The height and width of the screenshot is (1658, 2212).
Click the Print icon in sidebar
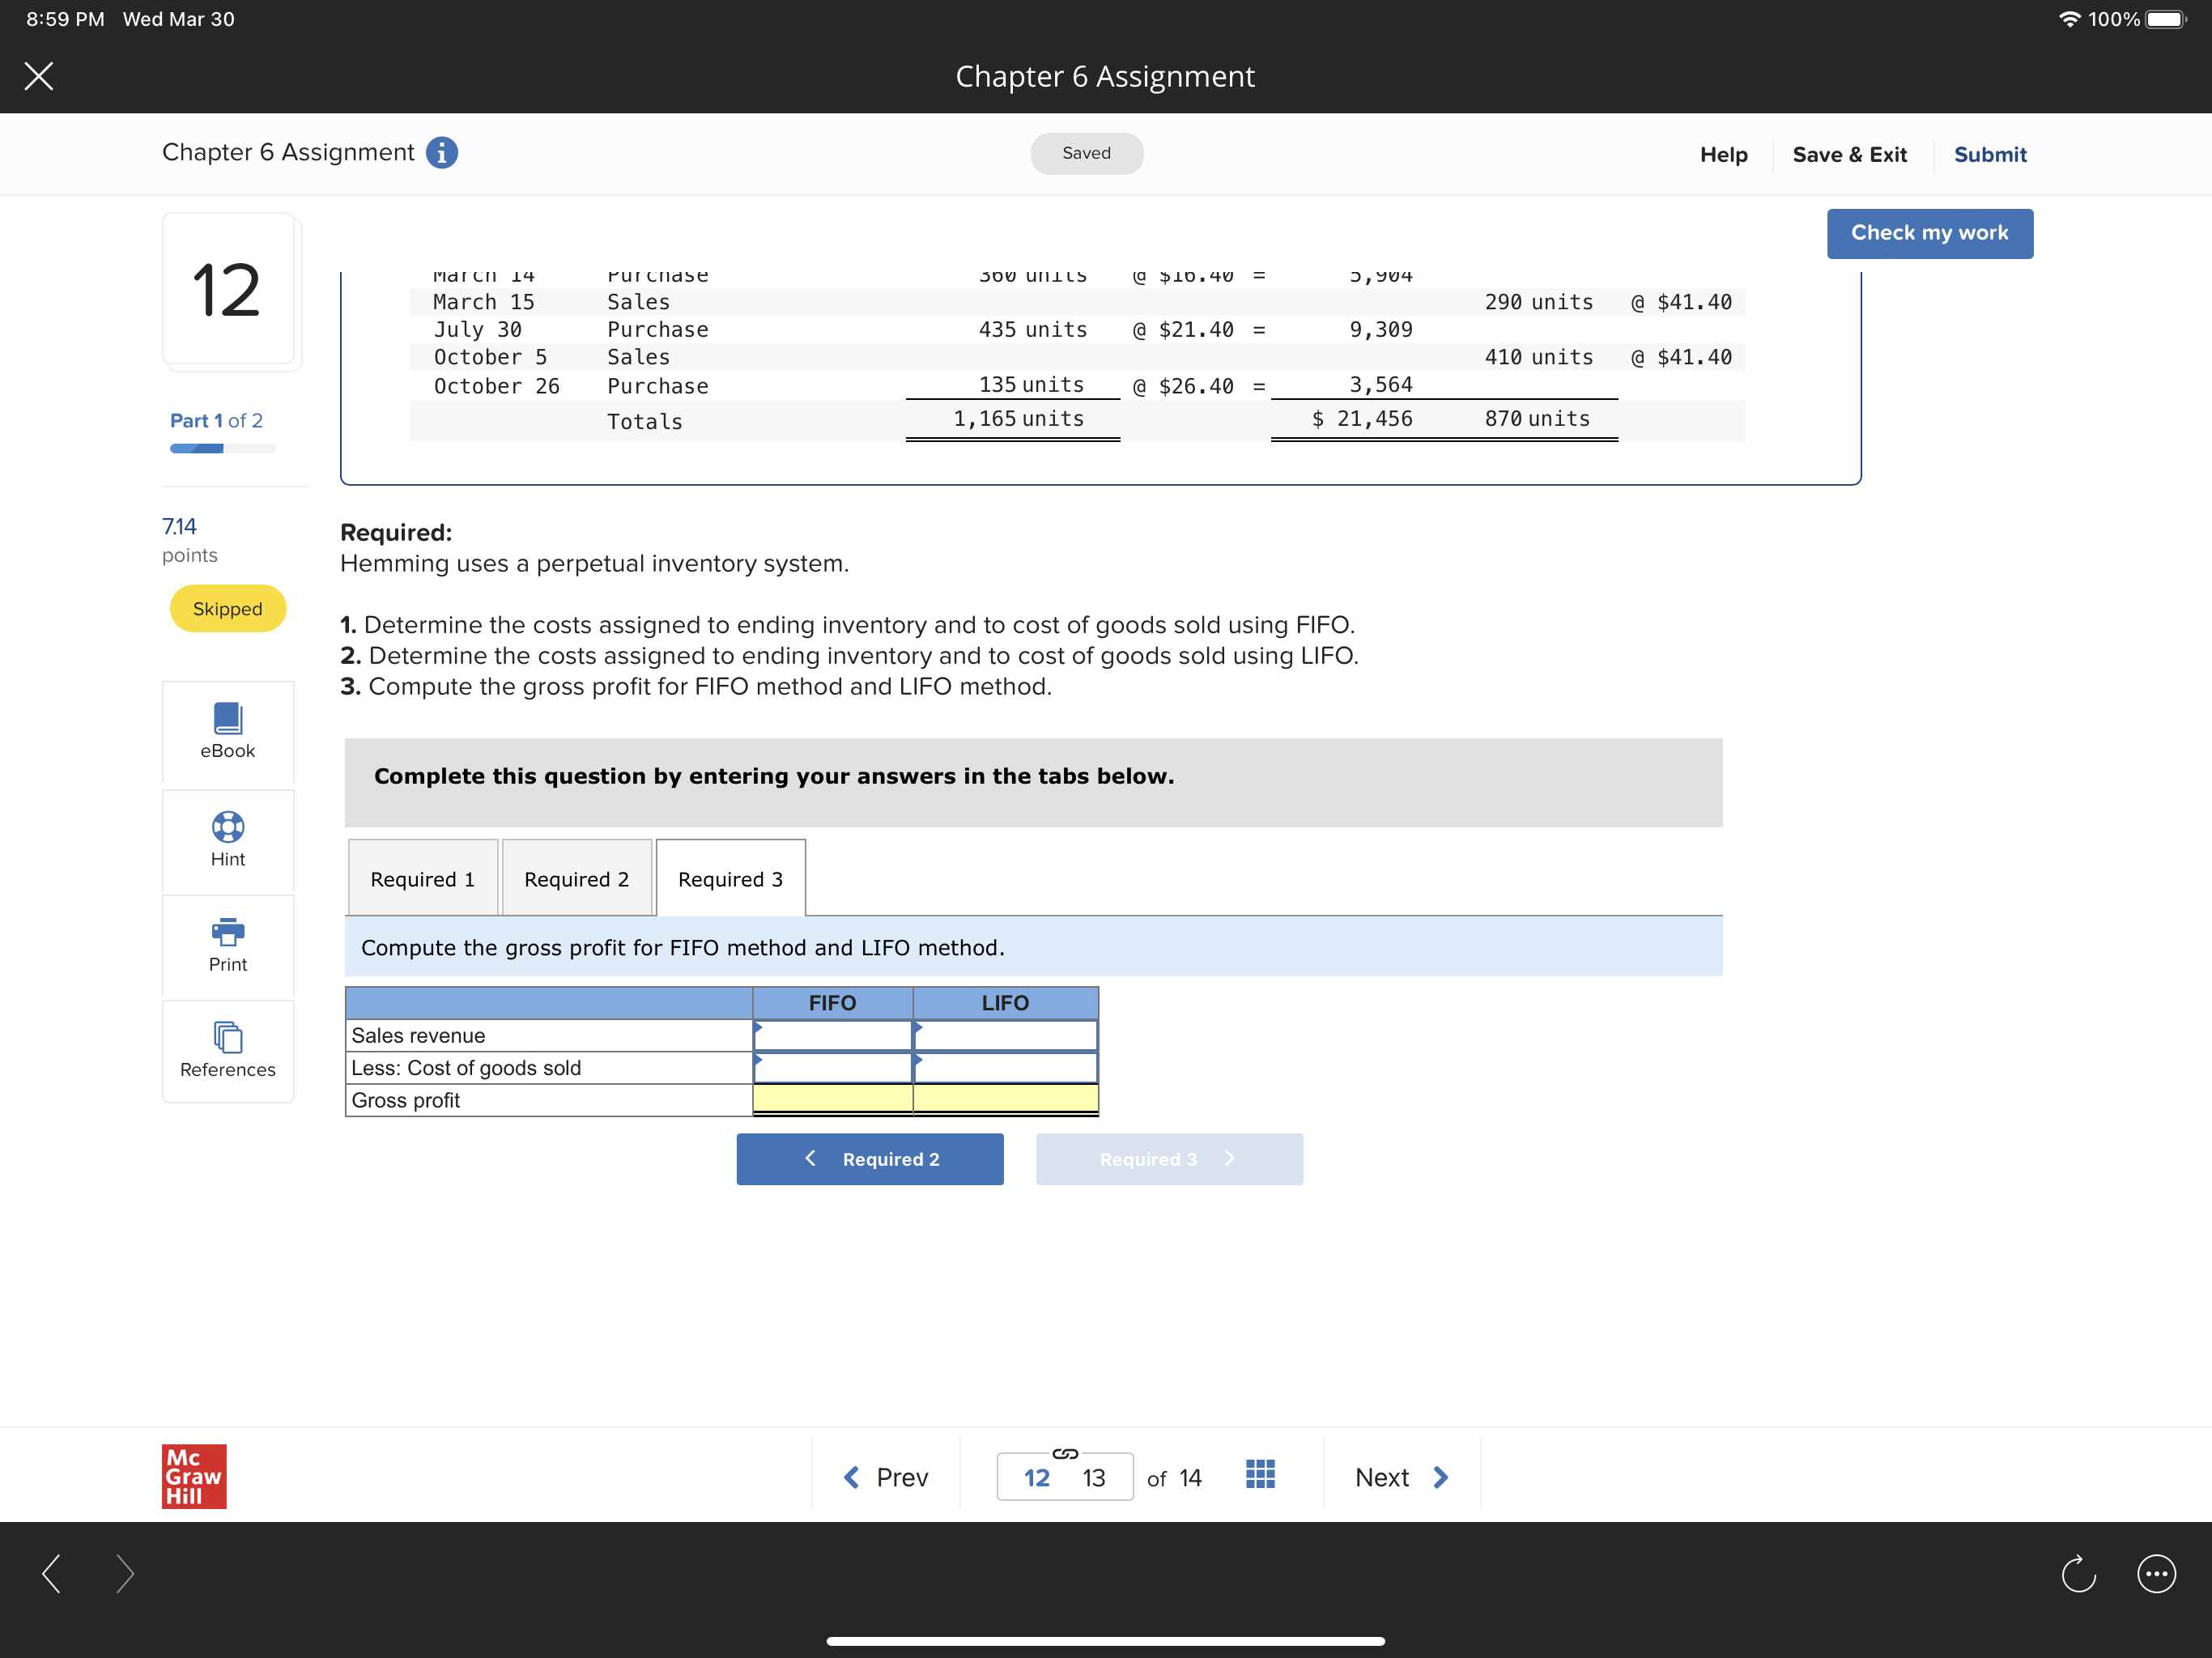227,932
